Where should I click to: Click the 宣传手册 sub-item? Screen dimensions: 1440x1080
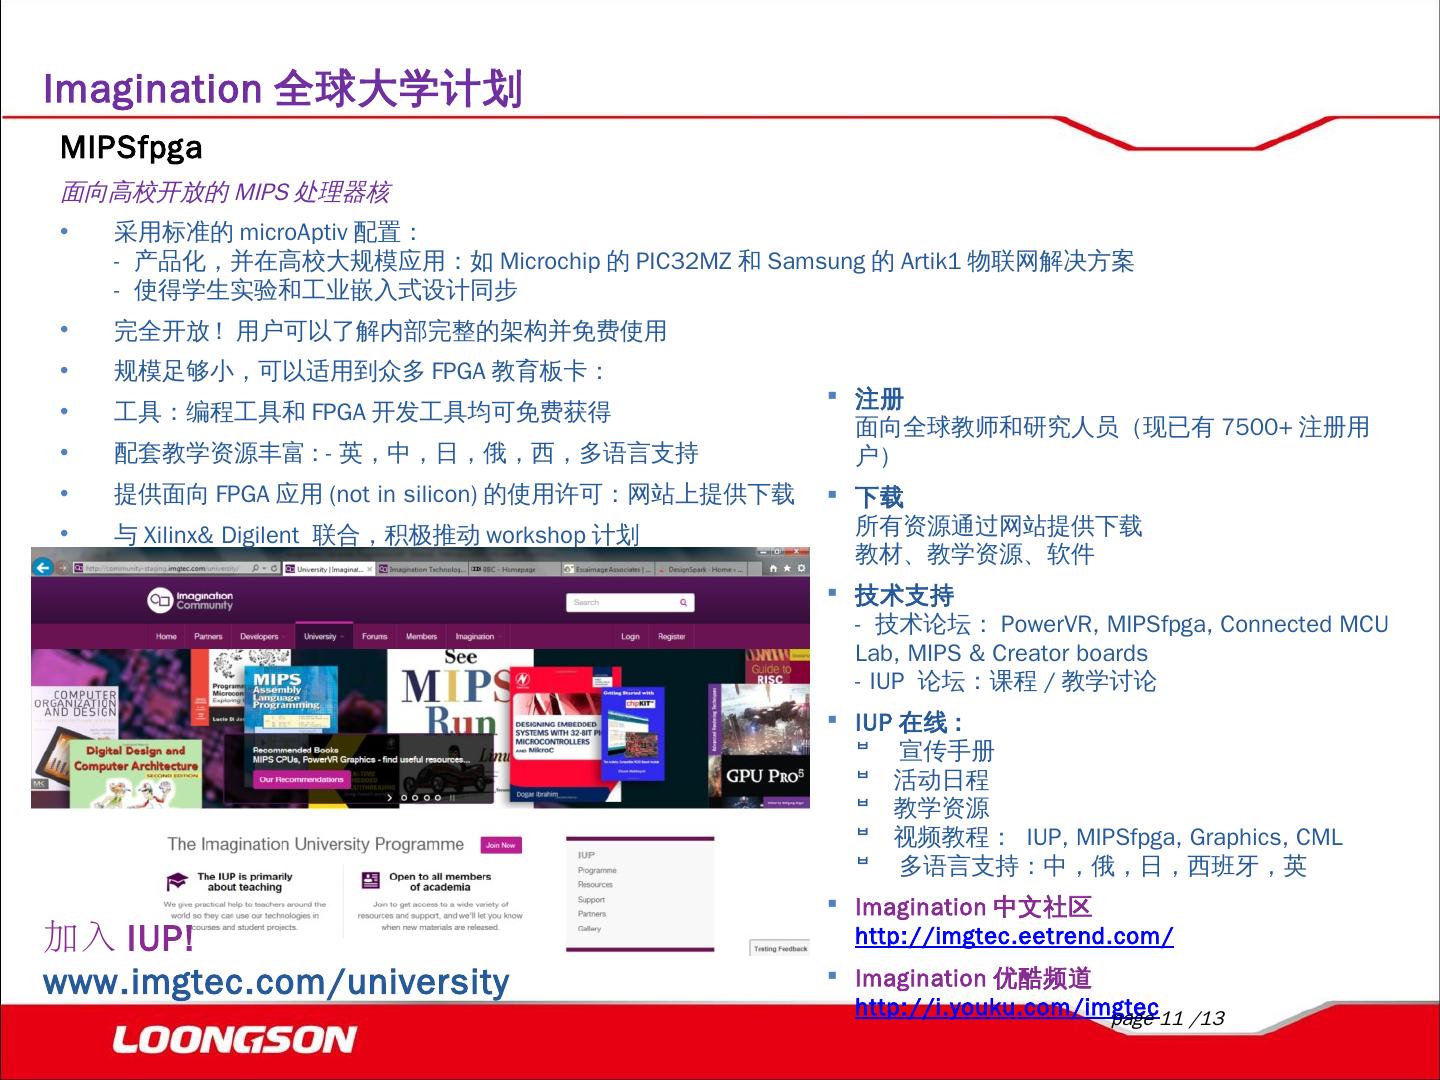click(x=947, y=751)
